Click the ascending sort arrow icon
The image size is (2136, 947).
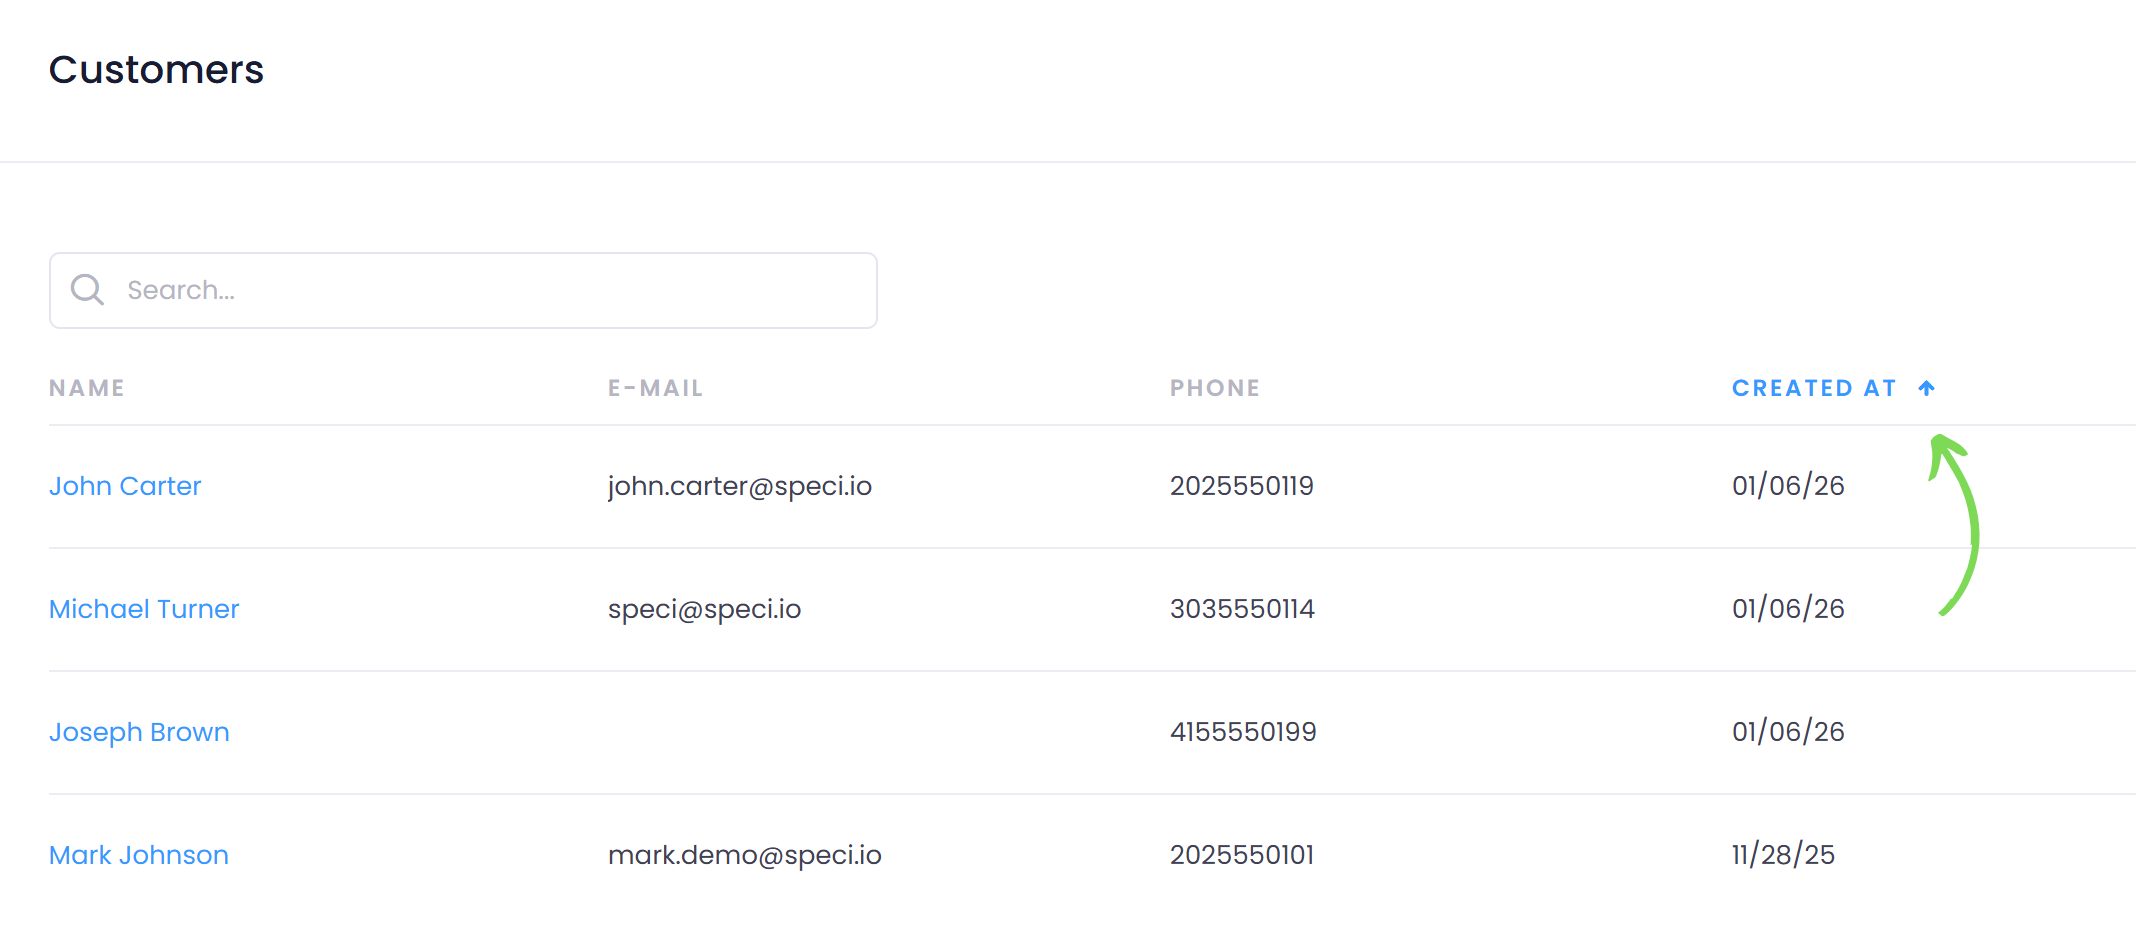pyautogui.click(x=1927, y=388)
